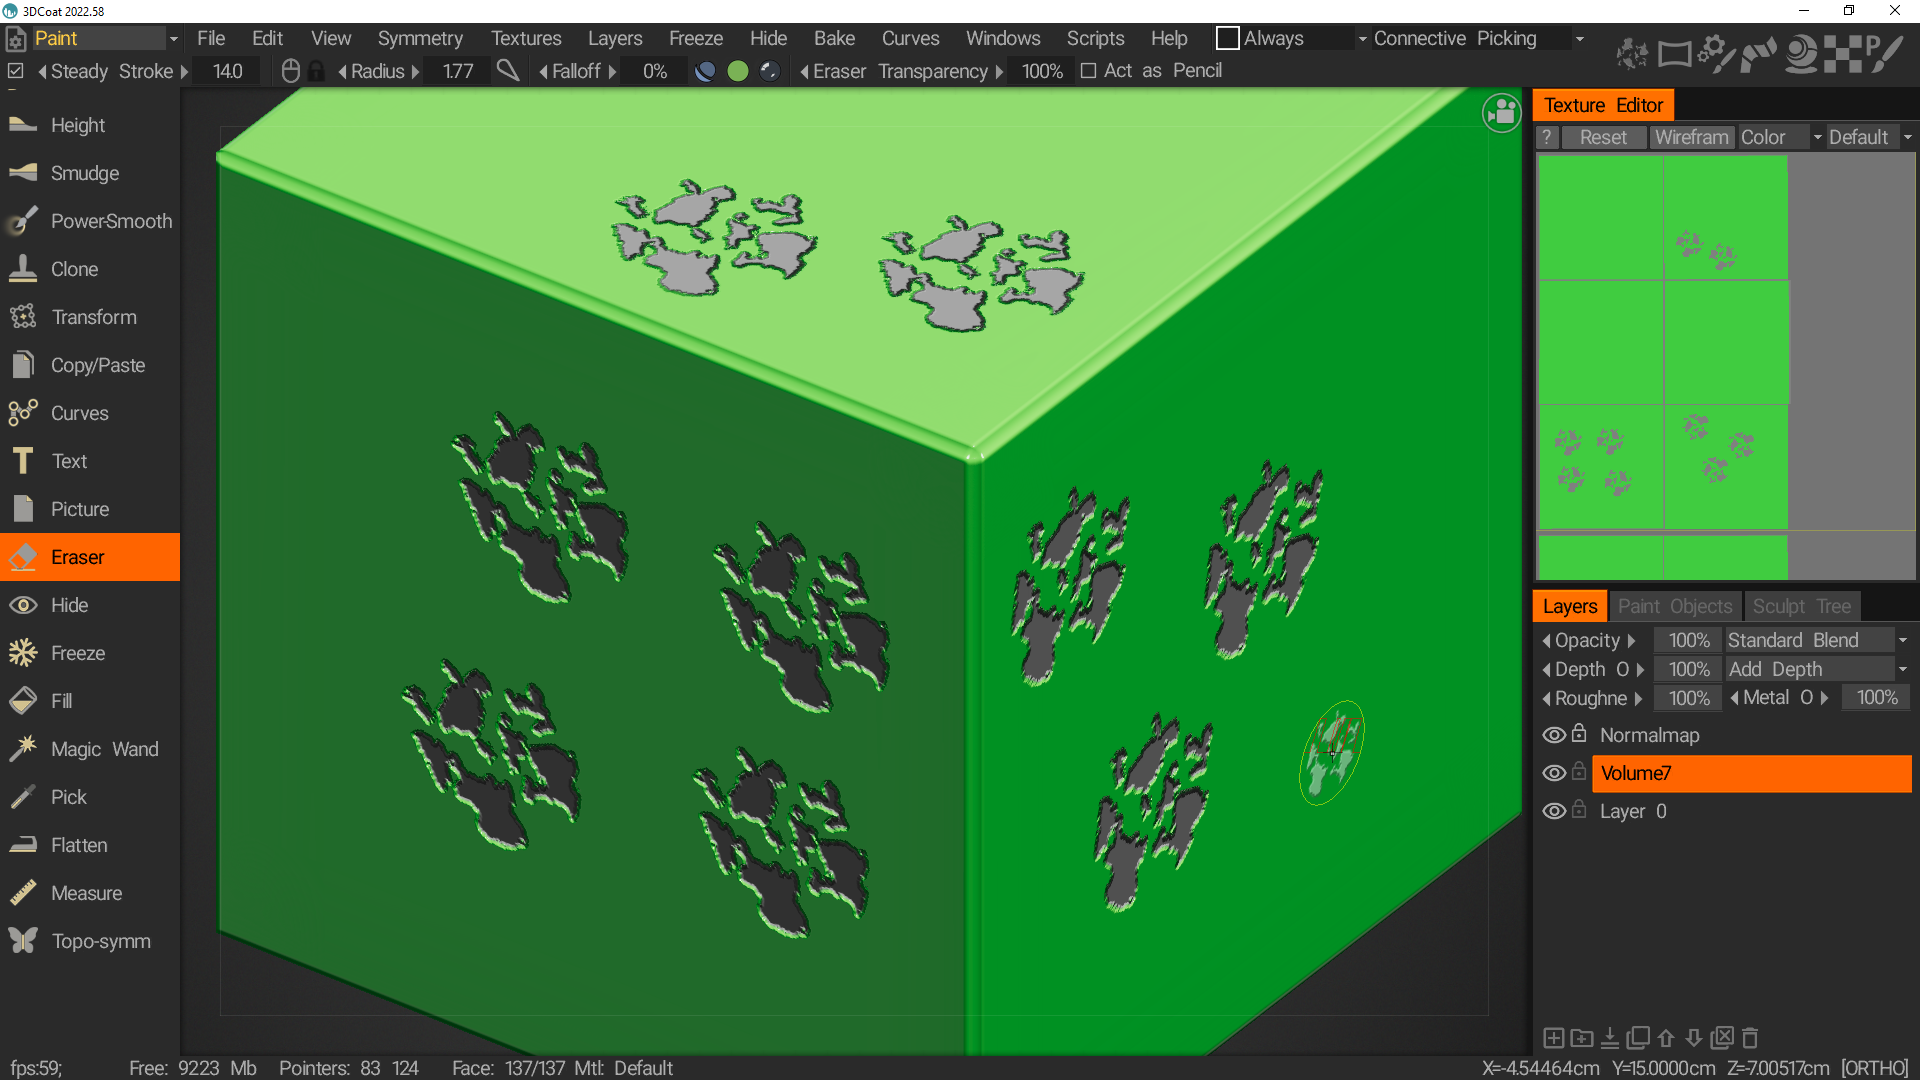Open the Color dropdown in Texture Editor

click(x=1780, y=137)
